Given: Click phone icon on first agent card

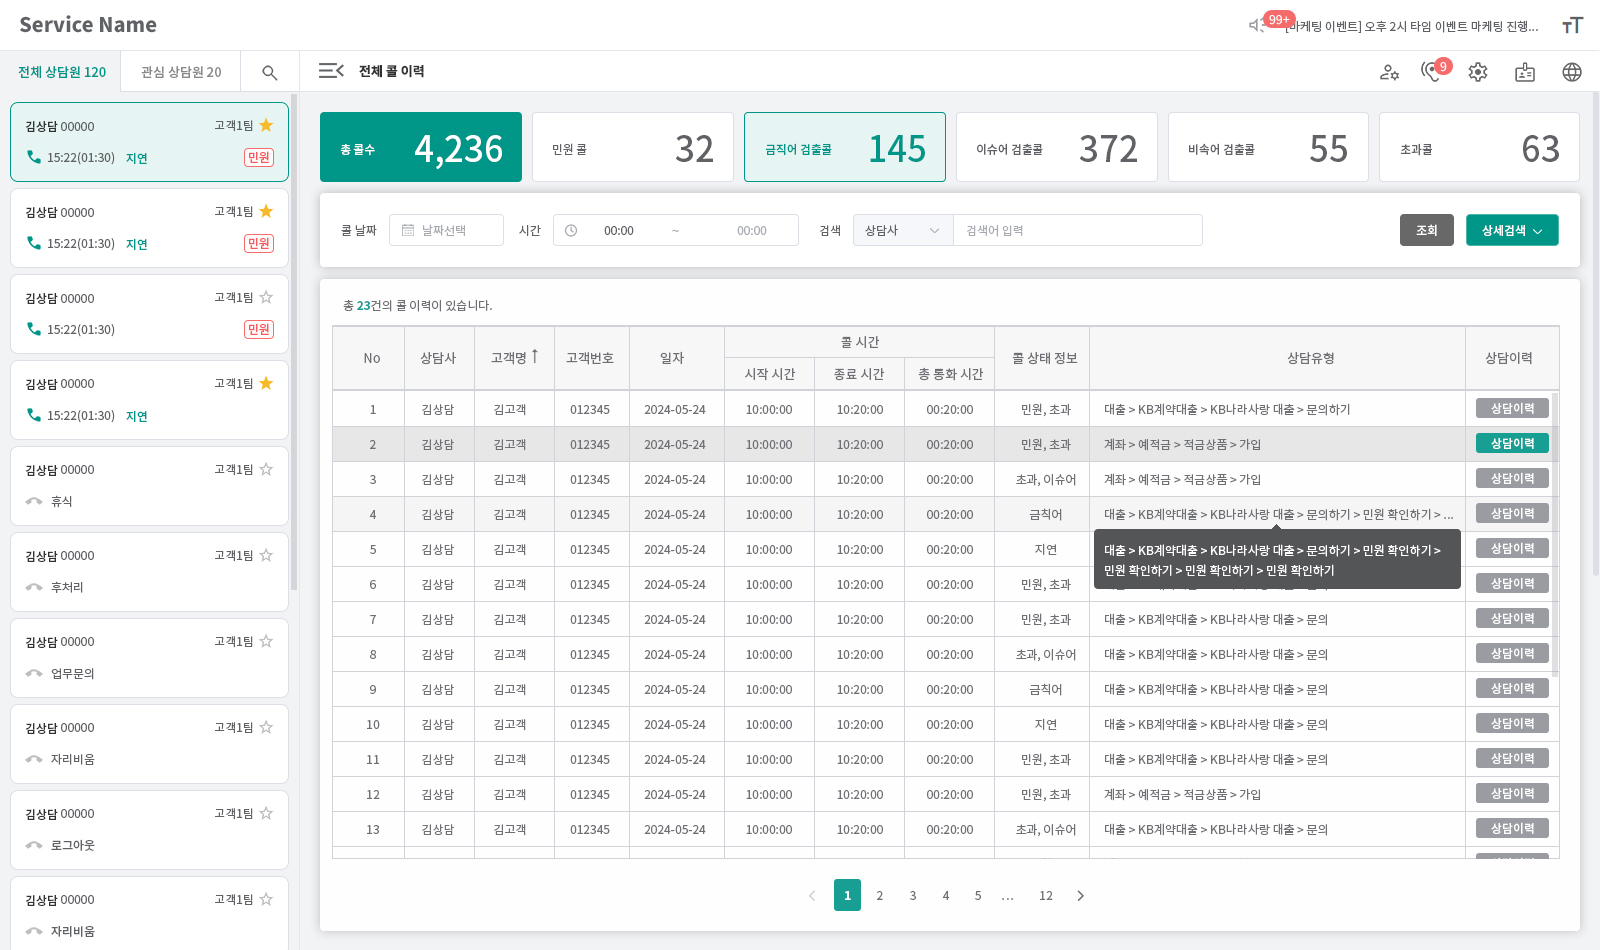Looking at the screenshot, I should [x=34, y=157].
